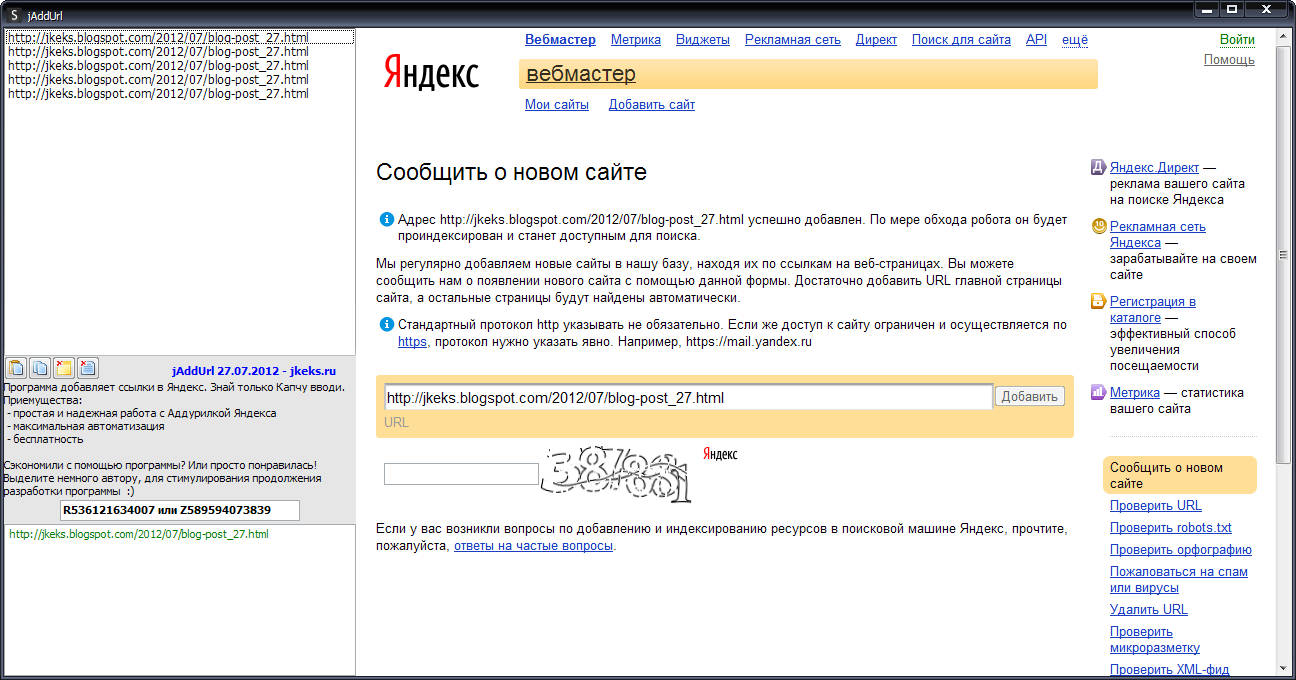
Task: Click the delete blue list icon
Action: 88,368
